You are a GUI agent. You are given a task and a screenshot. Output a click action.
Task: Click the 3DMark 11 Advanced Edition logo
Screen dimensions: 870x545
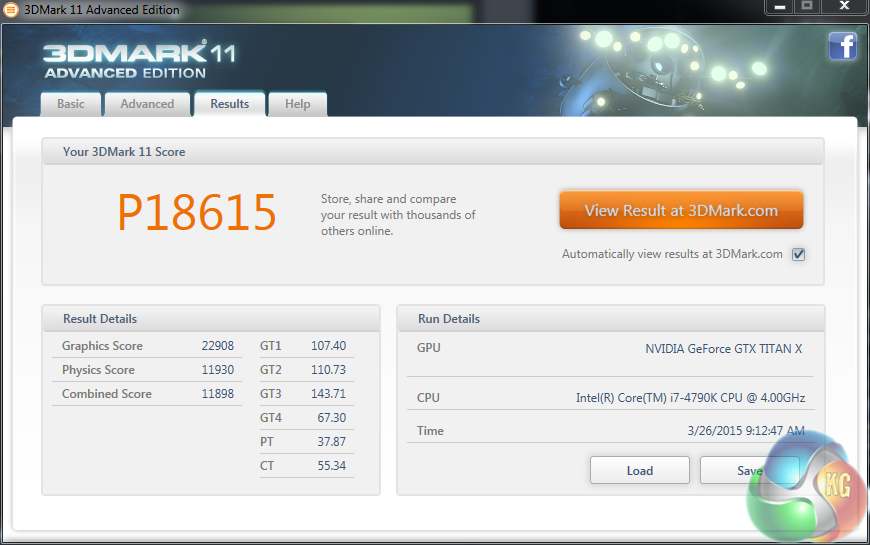[x=139, y=59]
